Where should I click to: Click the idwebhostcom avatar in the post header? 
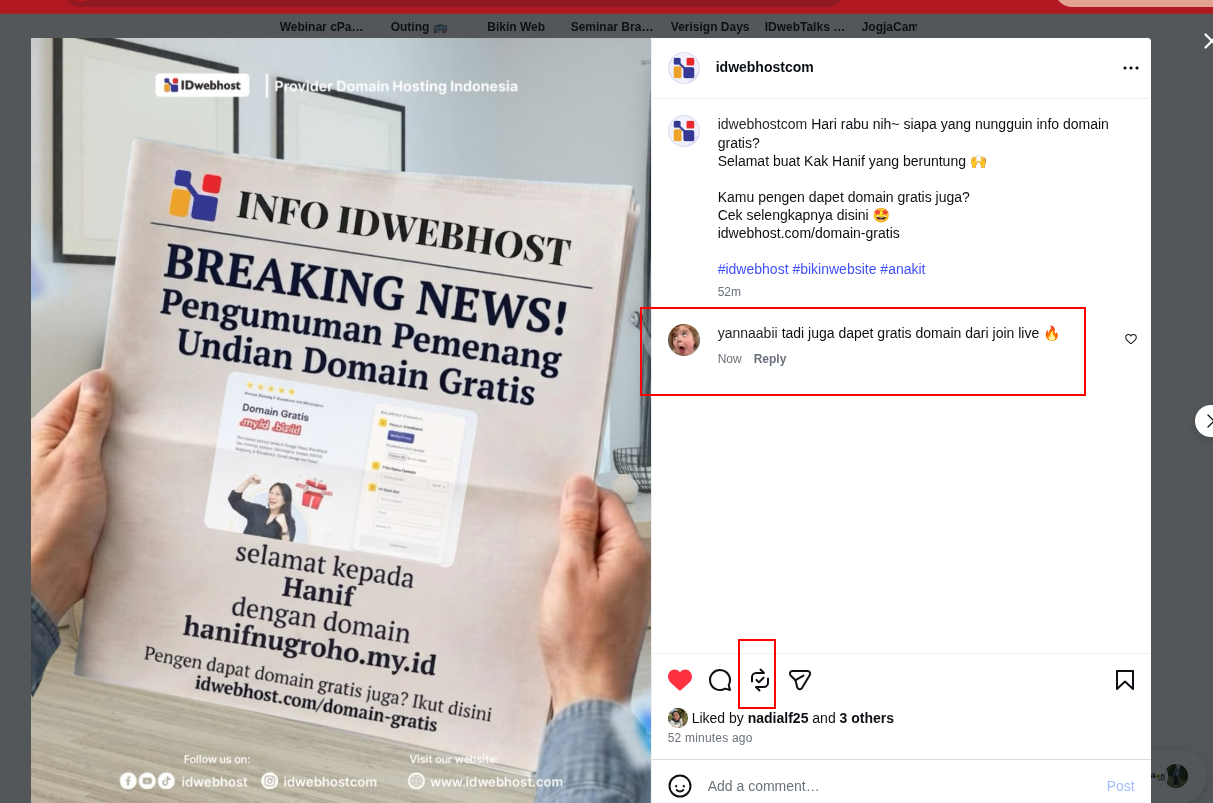684,68
